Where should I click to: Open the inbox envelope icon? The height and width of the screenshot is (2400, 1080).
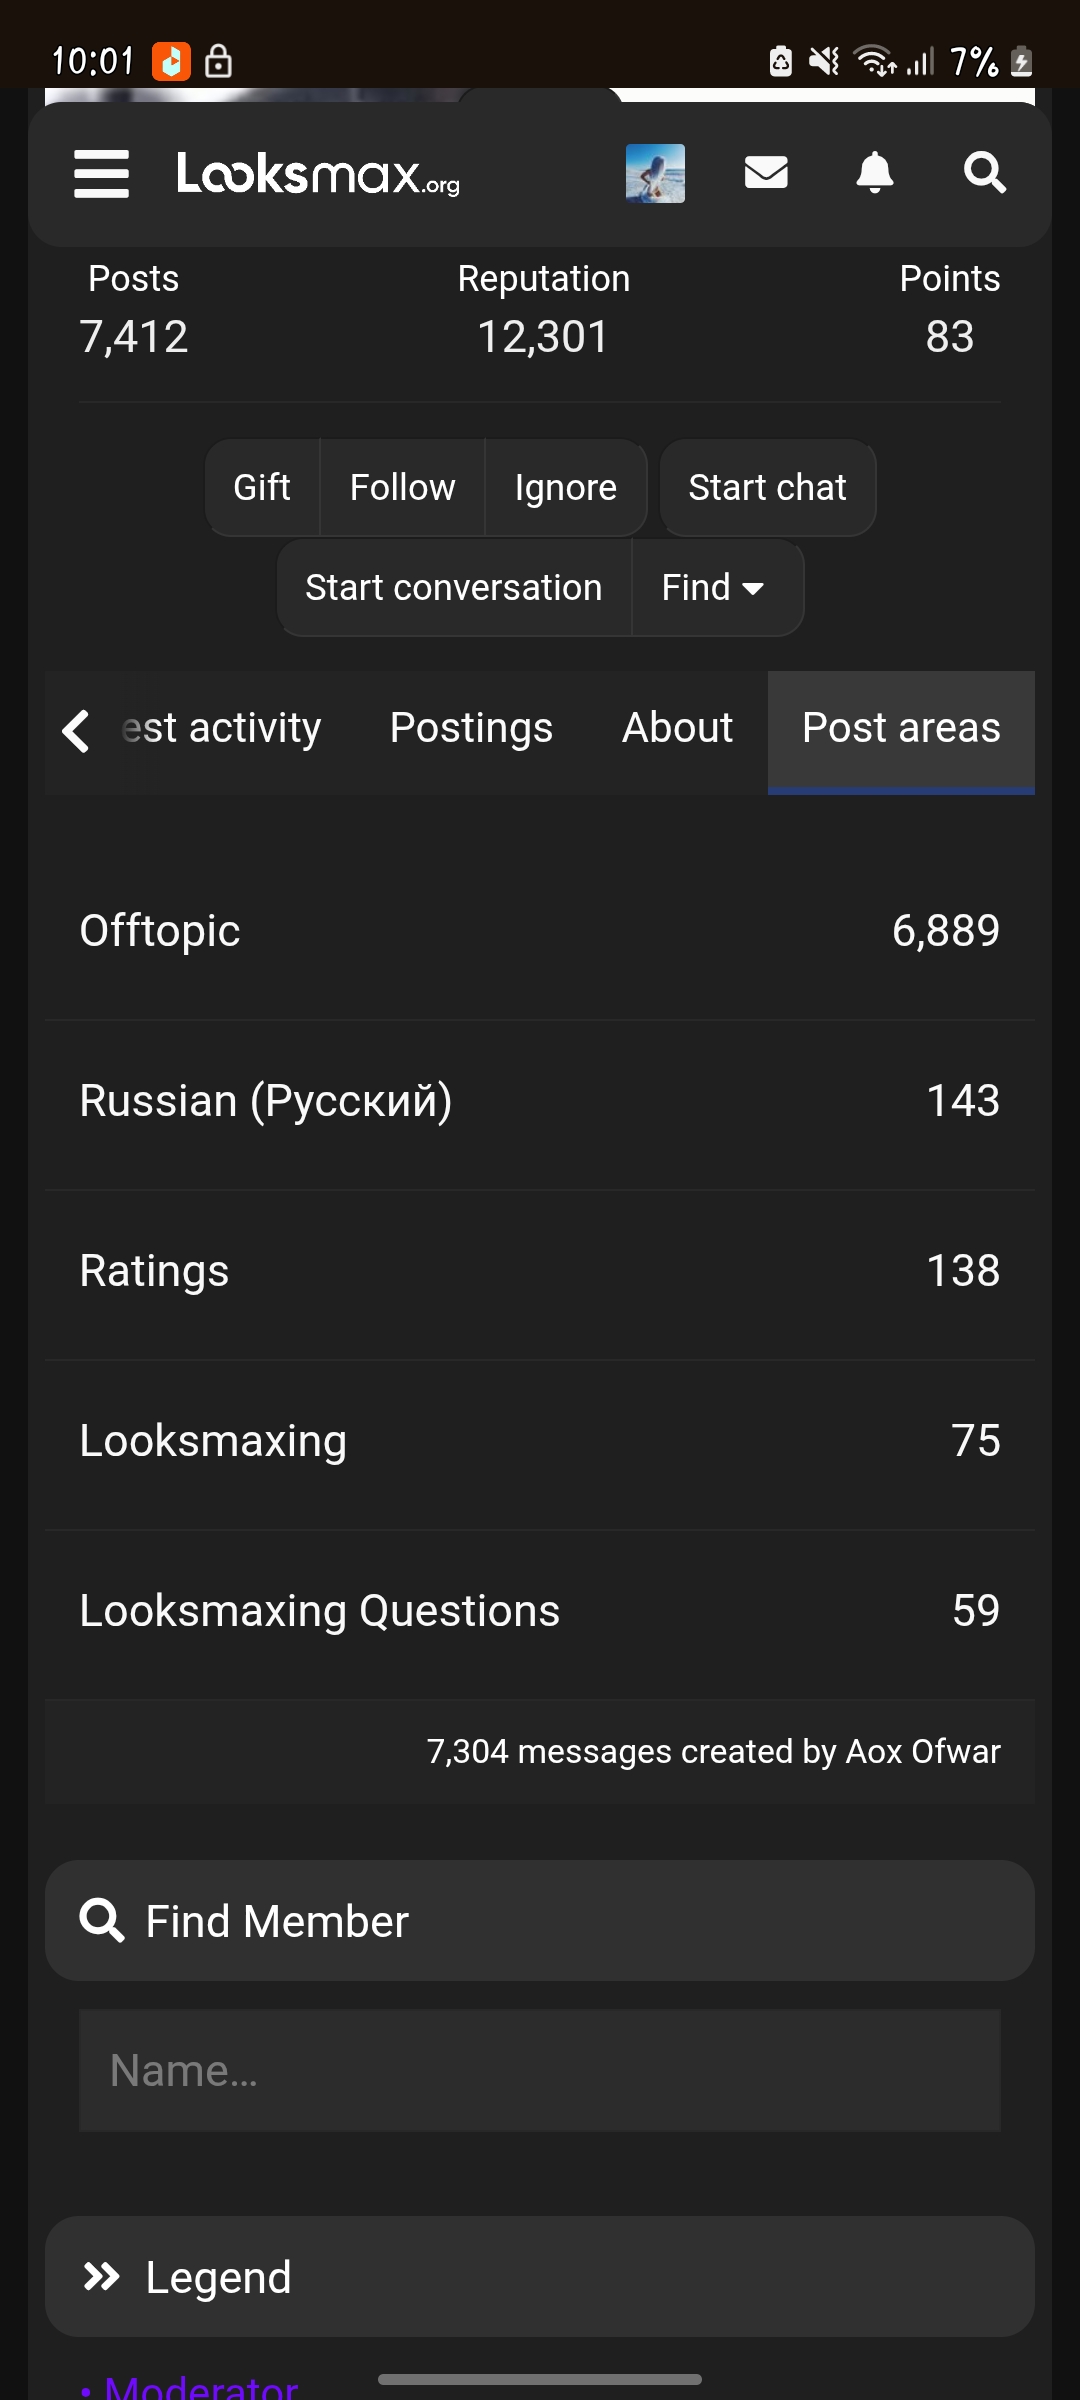pos(766,173)
